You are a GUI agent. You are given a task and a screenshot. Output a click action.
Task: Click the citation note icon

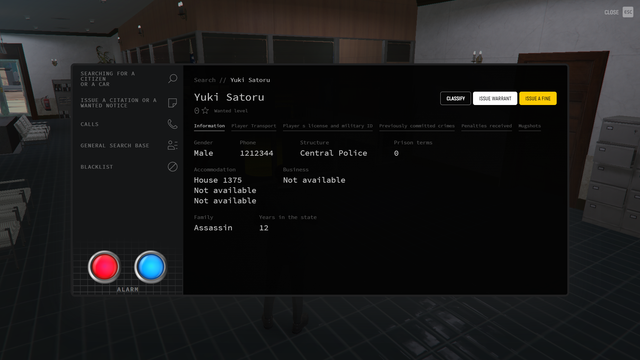tap(173, 102)
